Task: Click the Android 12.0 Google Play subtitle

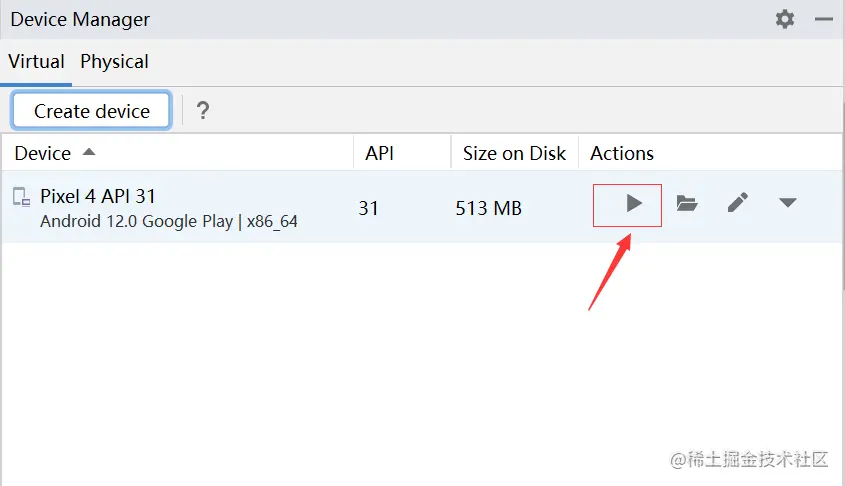Action: (168, 221)
